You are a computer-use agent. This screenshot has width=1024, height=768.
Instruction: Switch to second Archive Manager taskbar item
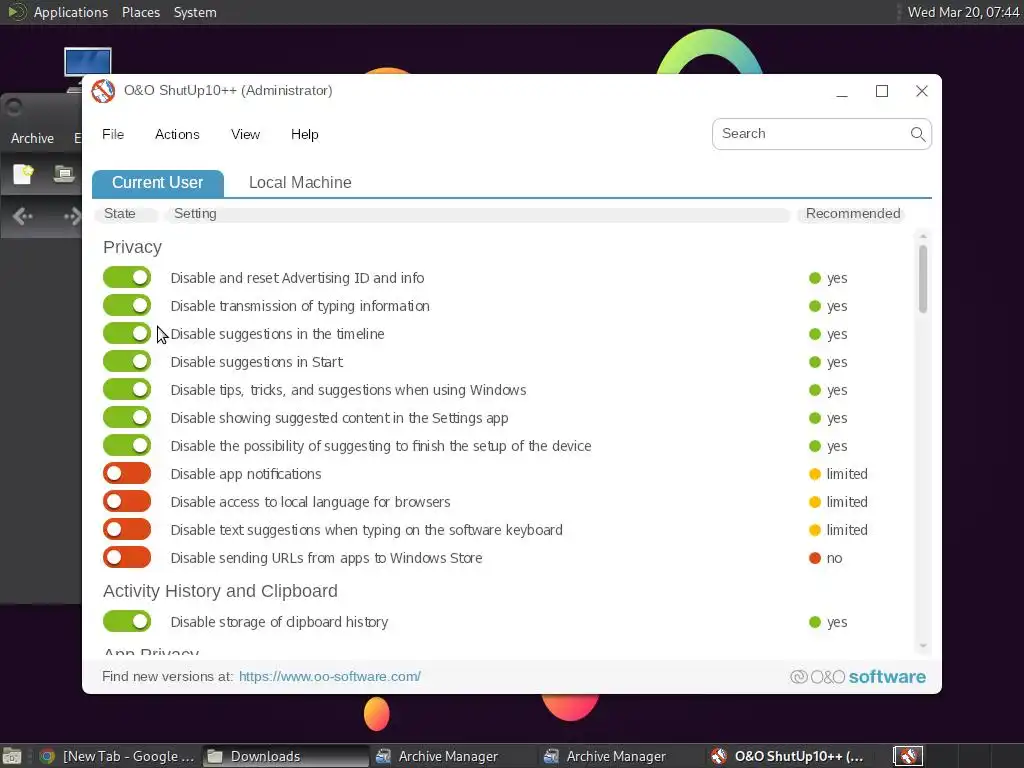click(x=622, y=756)
